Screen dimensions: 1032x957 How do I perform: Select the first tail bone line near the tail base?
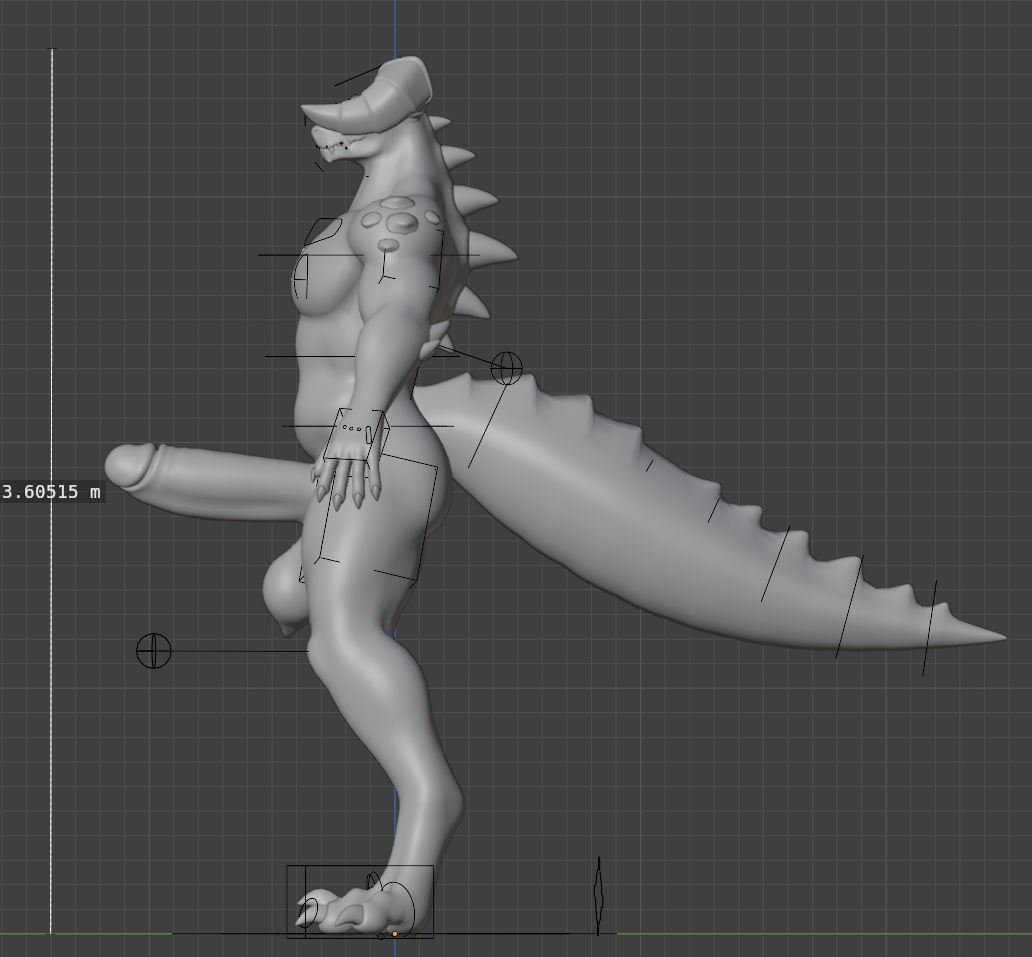[488, 425]
